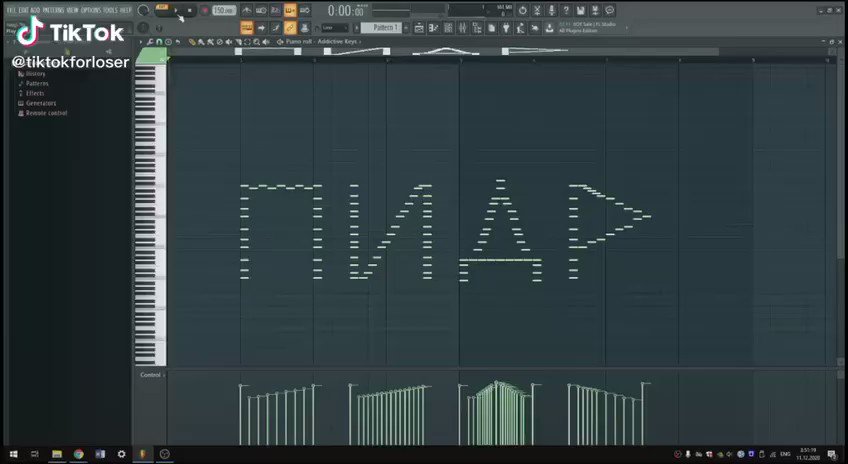Open the EDIT menu
848x464 pixels.
pyautogui.click(x=23, y=10)
